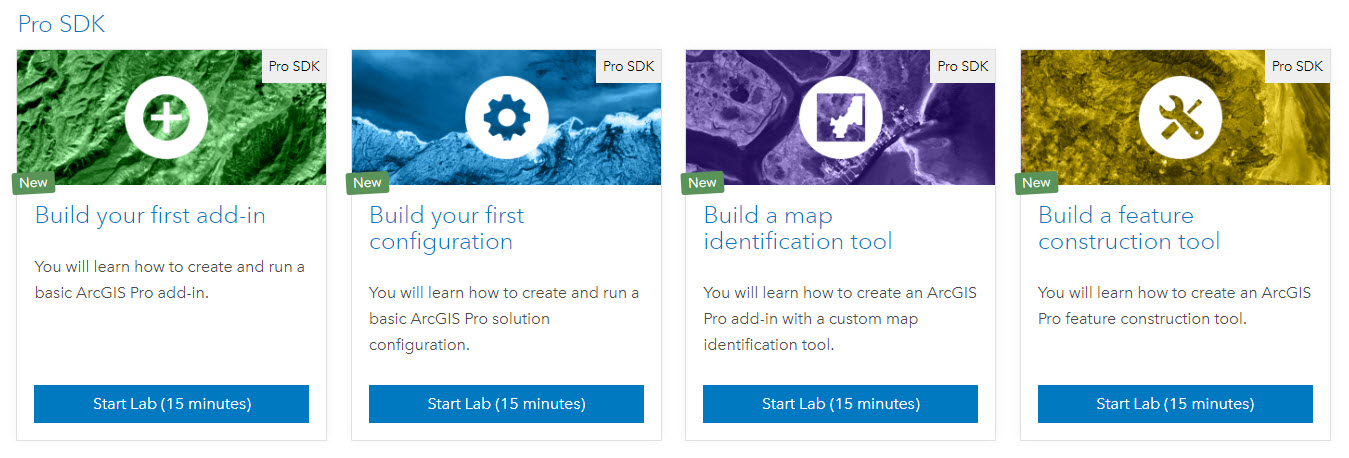This screenshot has height=458, width=1349.
Task: Click the plus icon on the add-in card
Action: [166, 118]
